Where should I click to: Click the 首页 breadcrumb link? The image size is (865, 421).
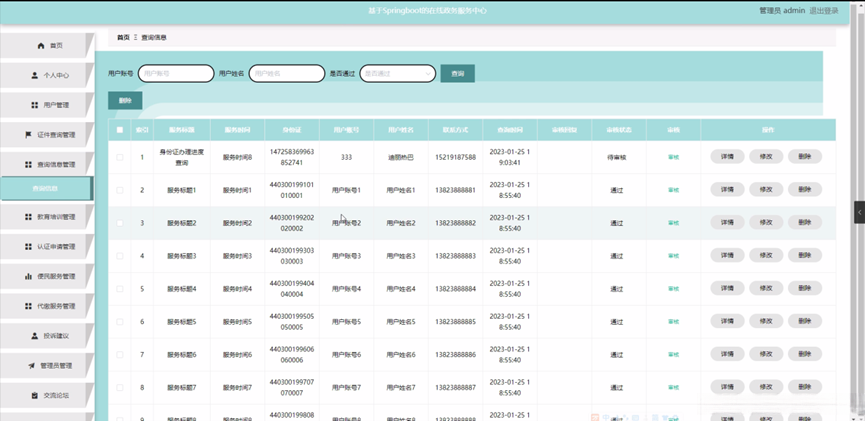123,38
